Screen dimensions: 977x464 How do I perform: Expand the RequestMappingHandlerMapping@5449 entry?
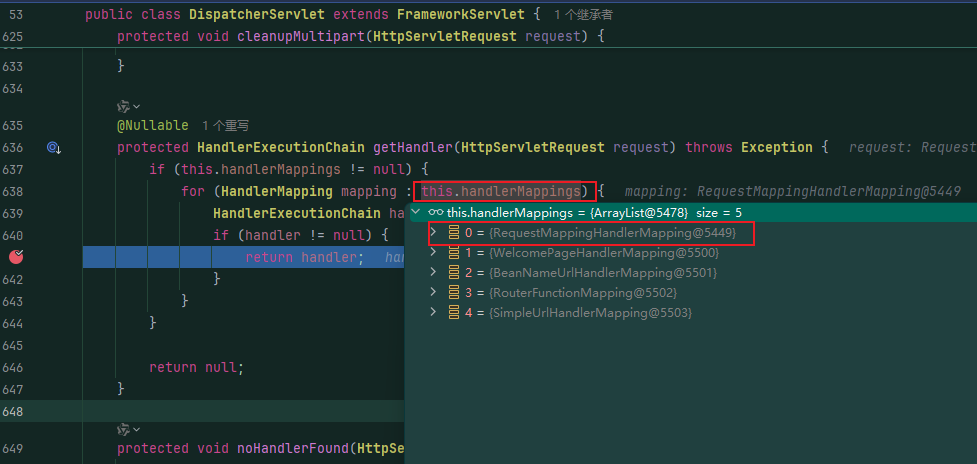point(434,232)
